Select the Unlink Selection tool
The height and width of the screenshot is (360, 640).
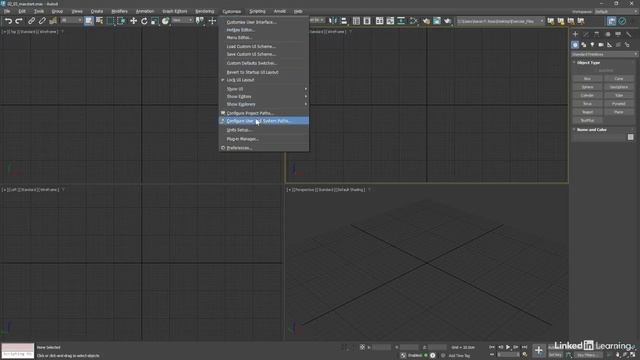pyautogui.click(x=42, y=21)
